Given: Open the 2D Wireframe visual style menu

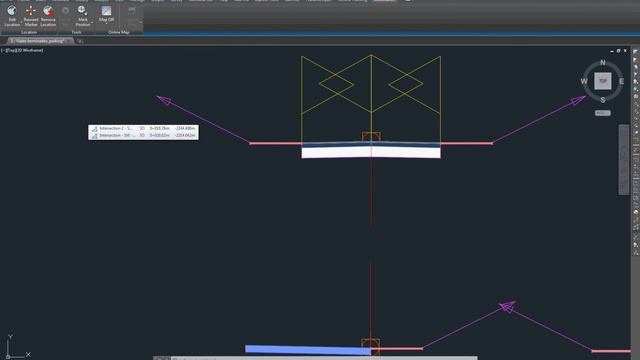Looking at the screenshot, I should (29, 50).
